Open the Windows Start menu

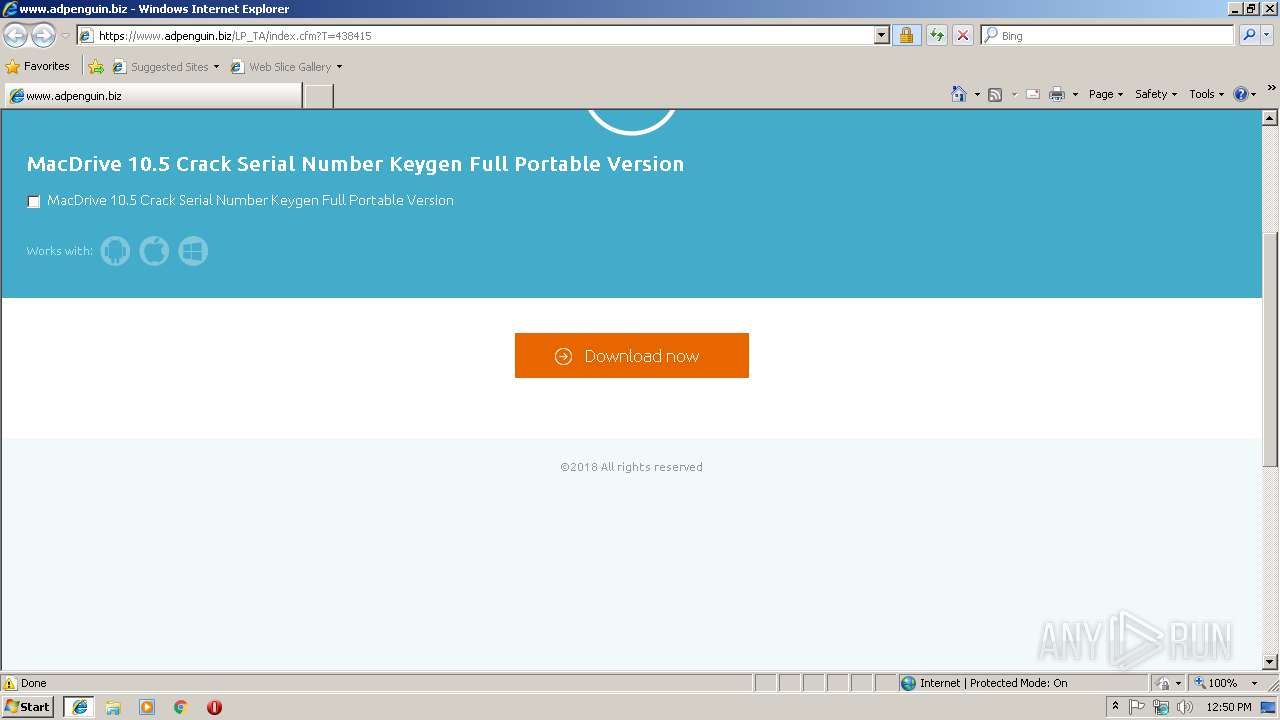click(x=28, y=707)
